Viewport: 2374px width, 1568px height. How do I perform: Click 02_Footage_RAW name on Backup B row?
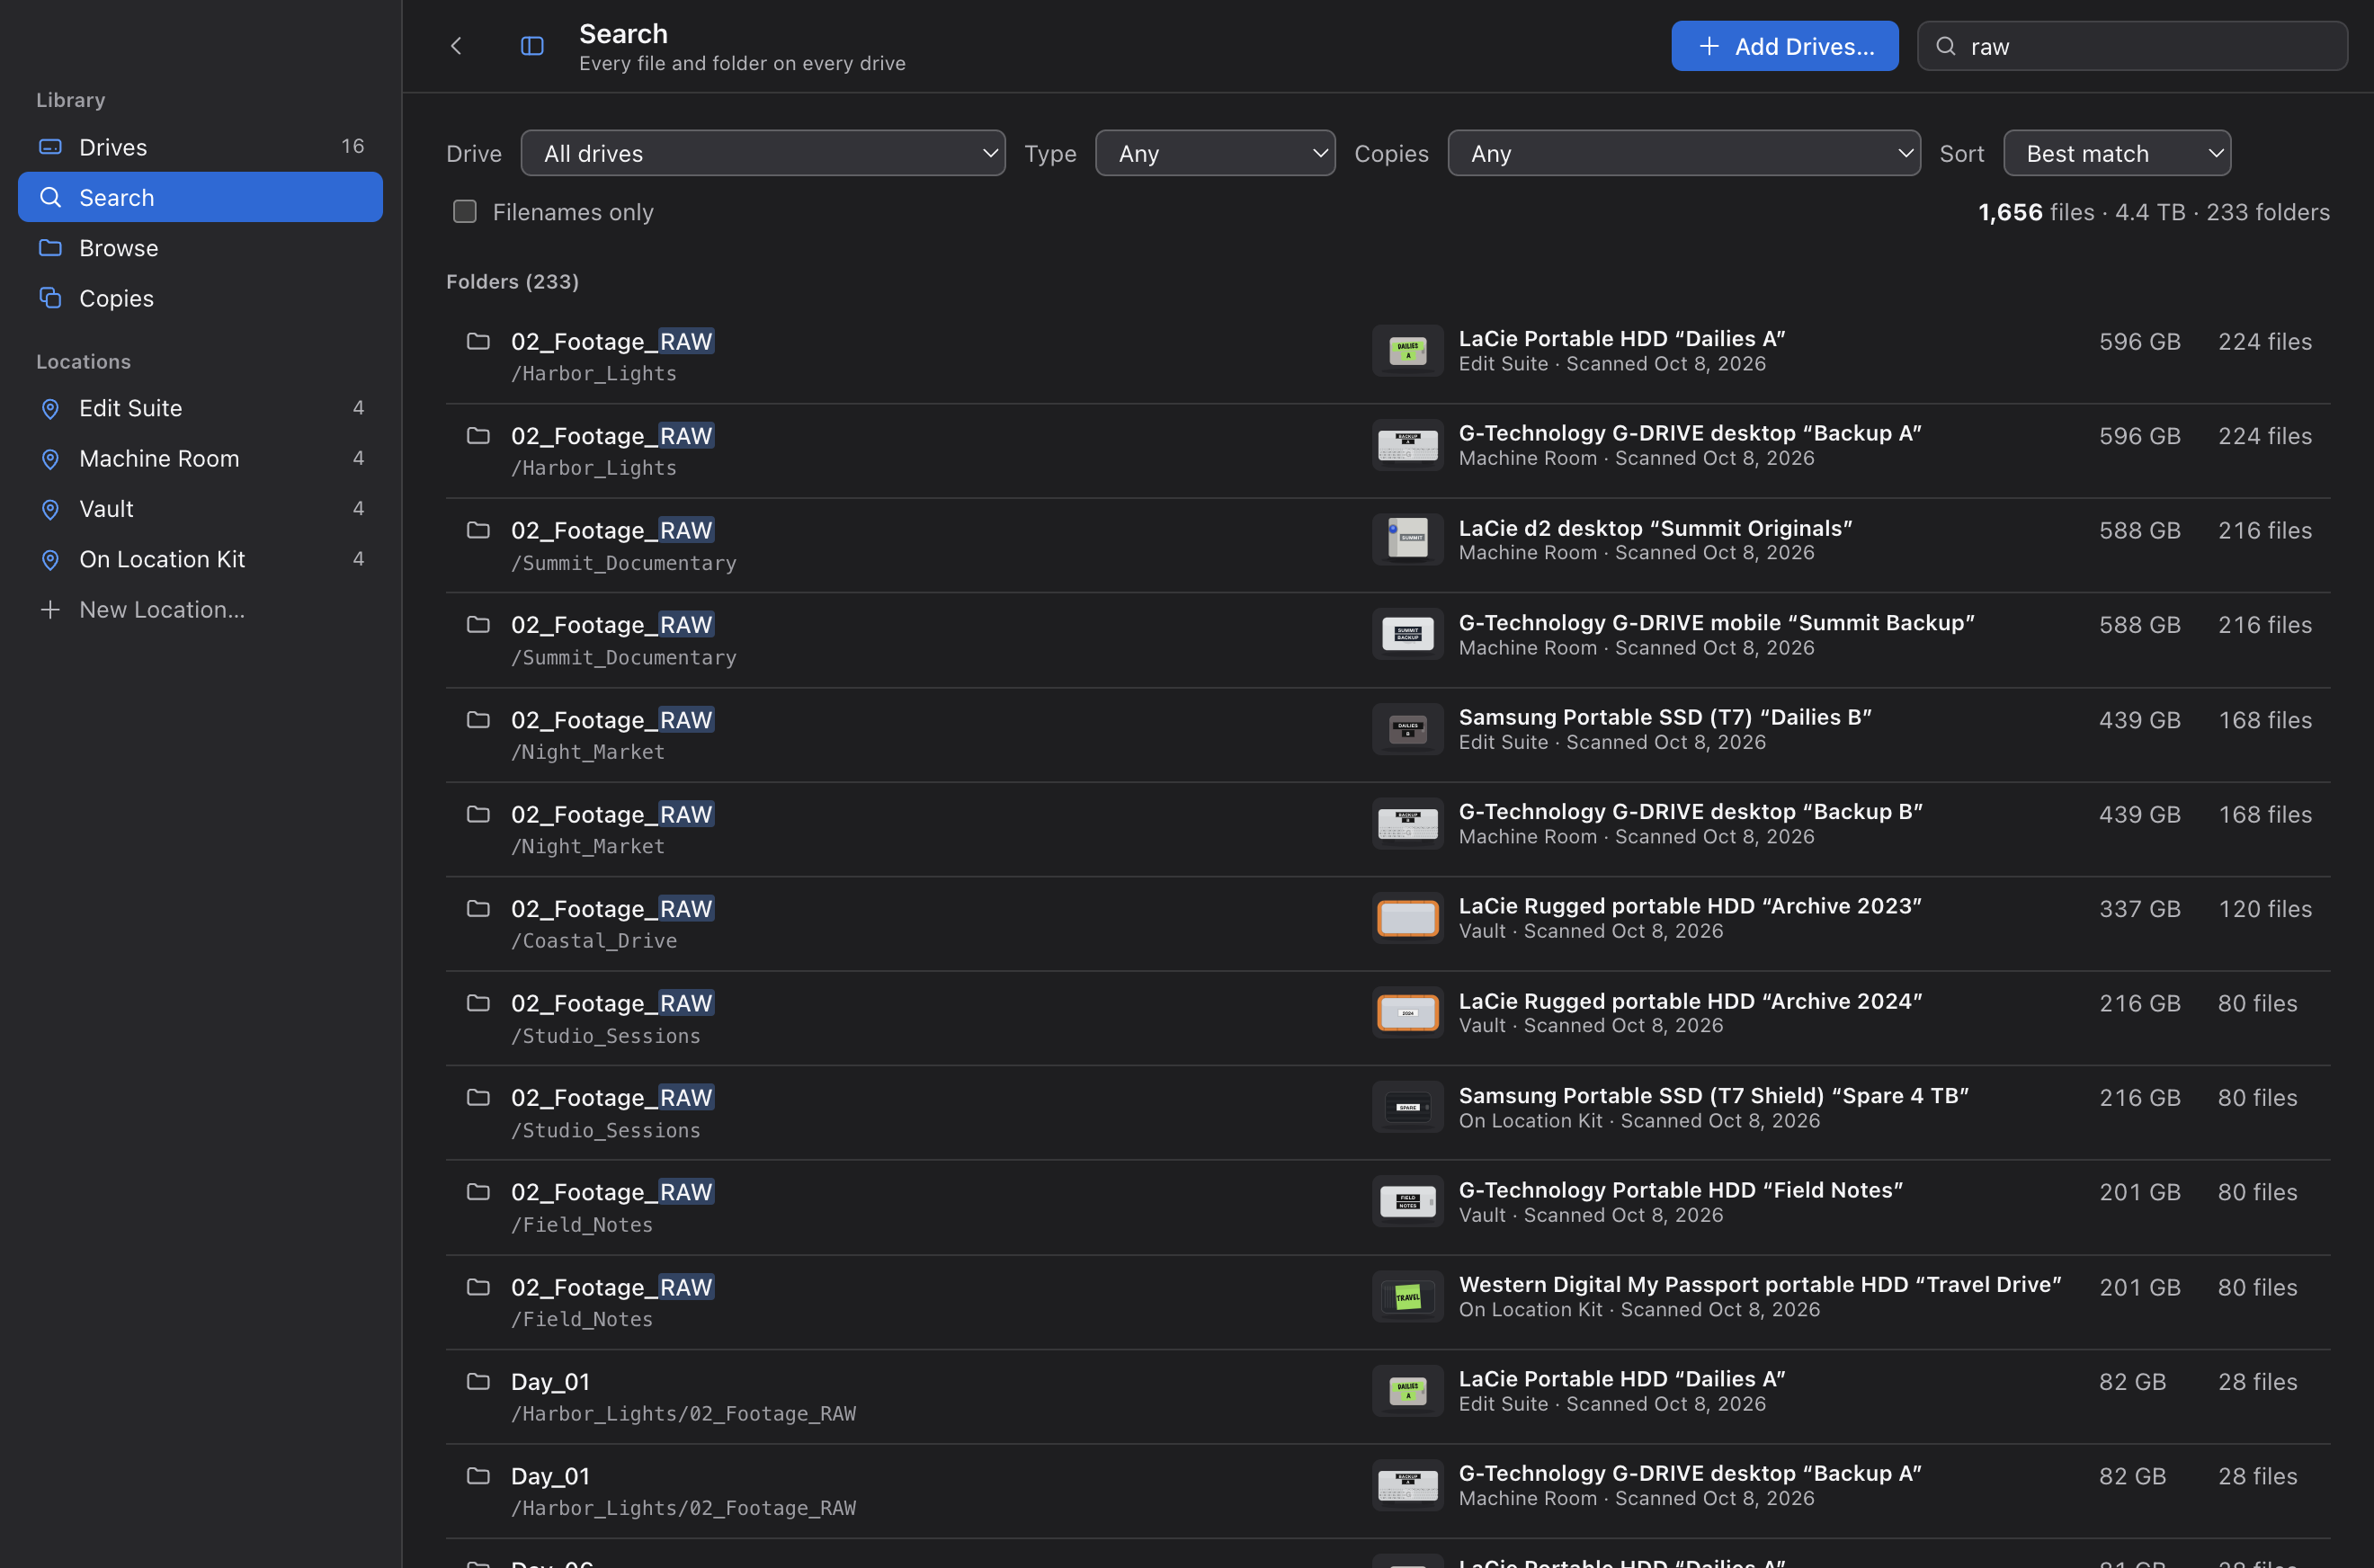[612, 814]
